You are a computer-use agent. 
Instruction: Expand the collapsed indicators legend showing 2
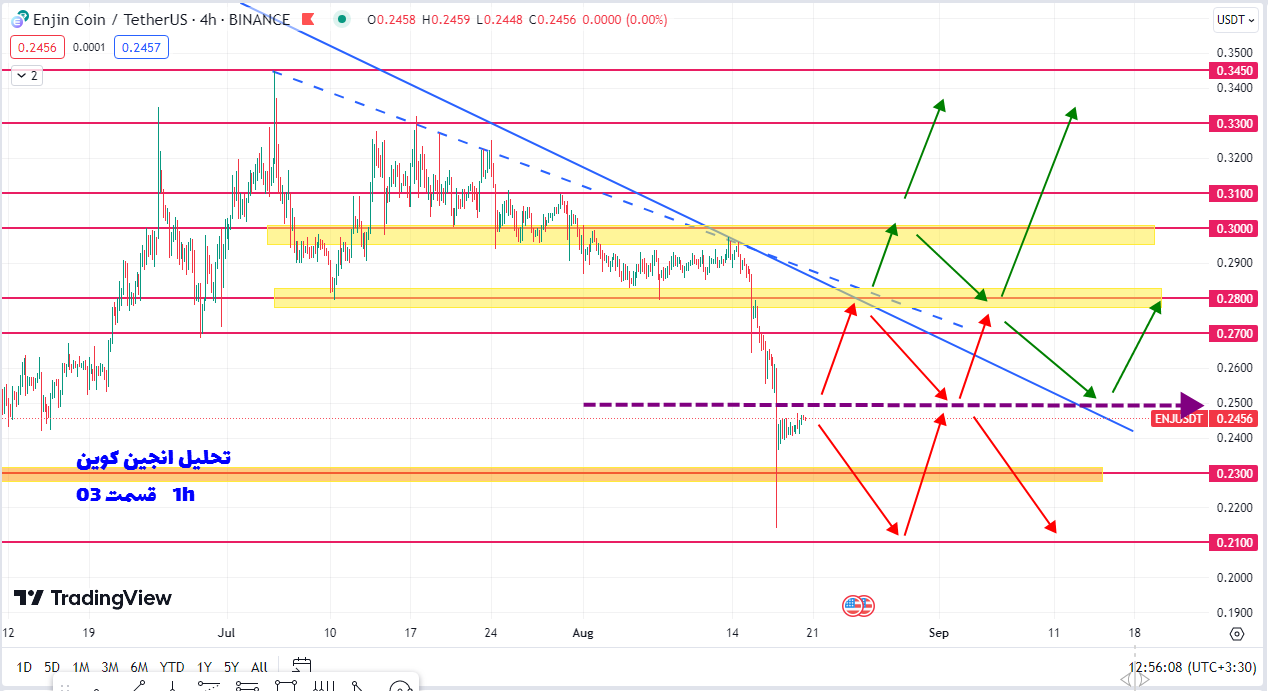(26, 75)
